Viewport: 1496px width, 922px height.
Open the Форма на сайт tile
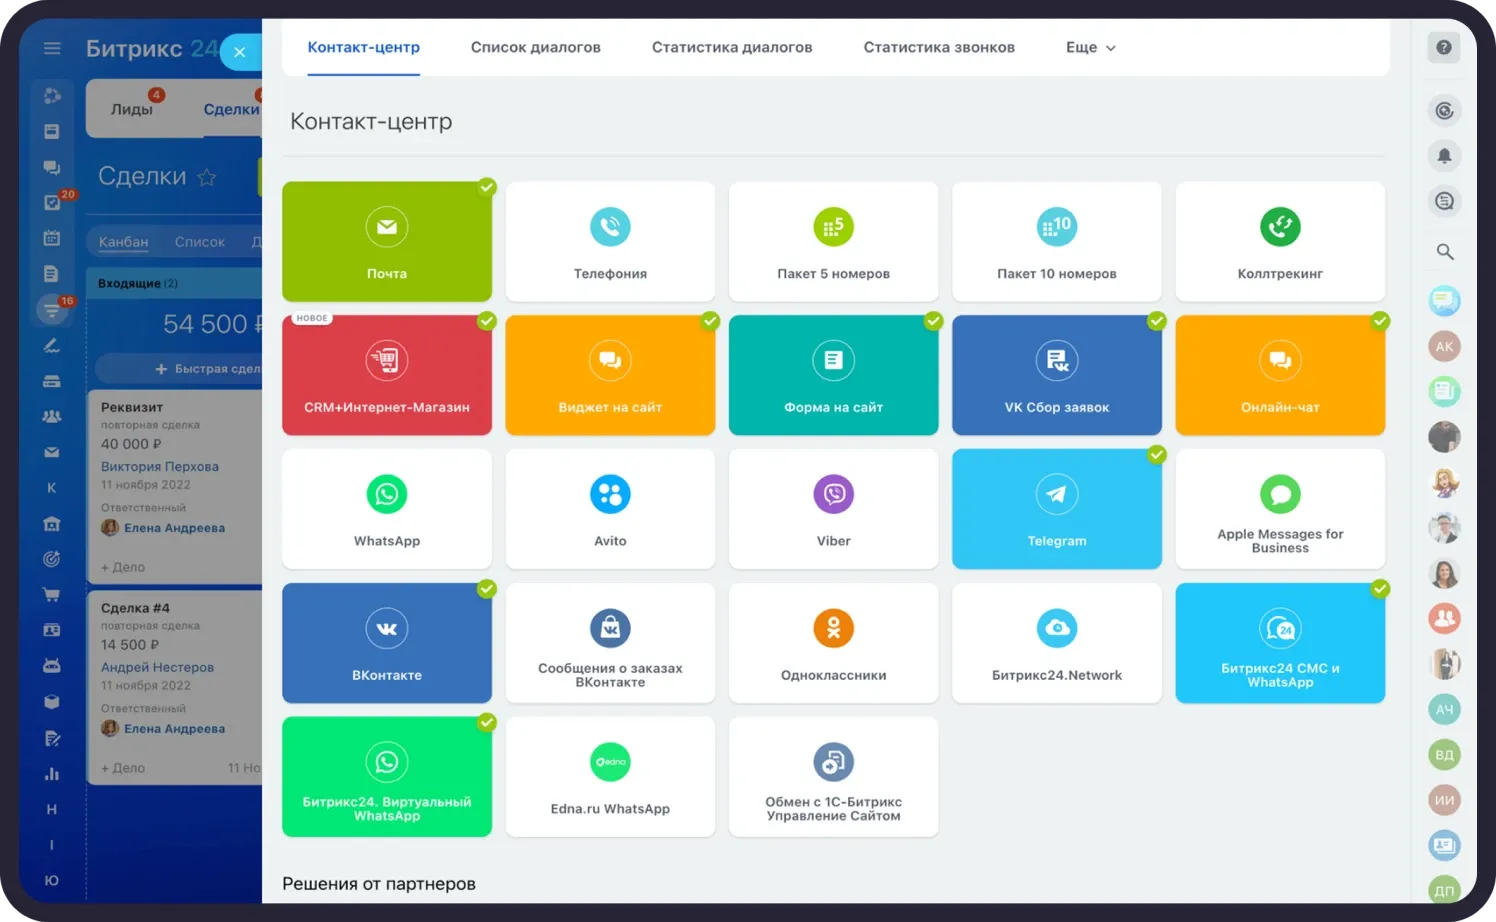click(x=833, y=375)
